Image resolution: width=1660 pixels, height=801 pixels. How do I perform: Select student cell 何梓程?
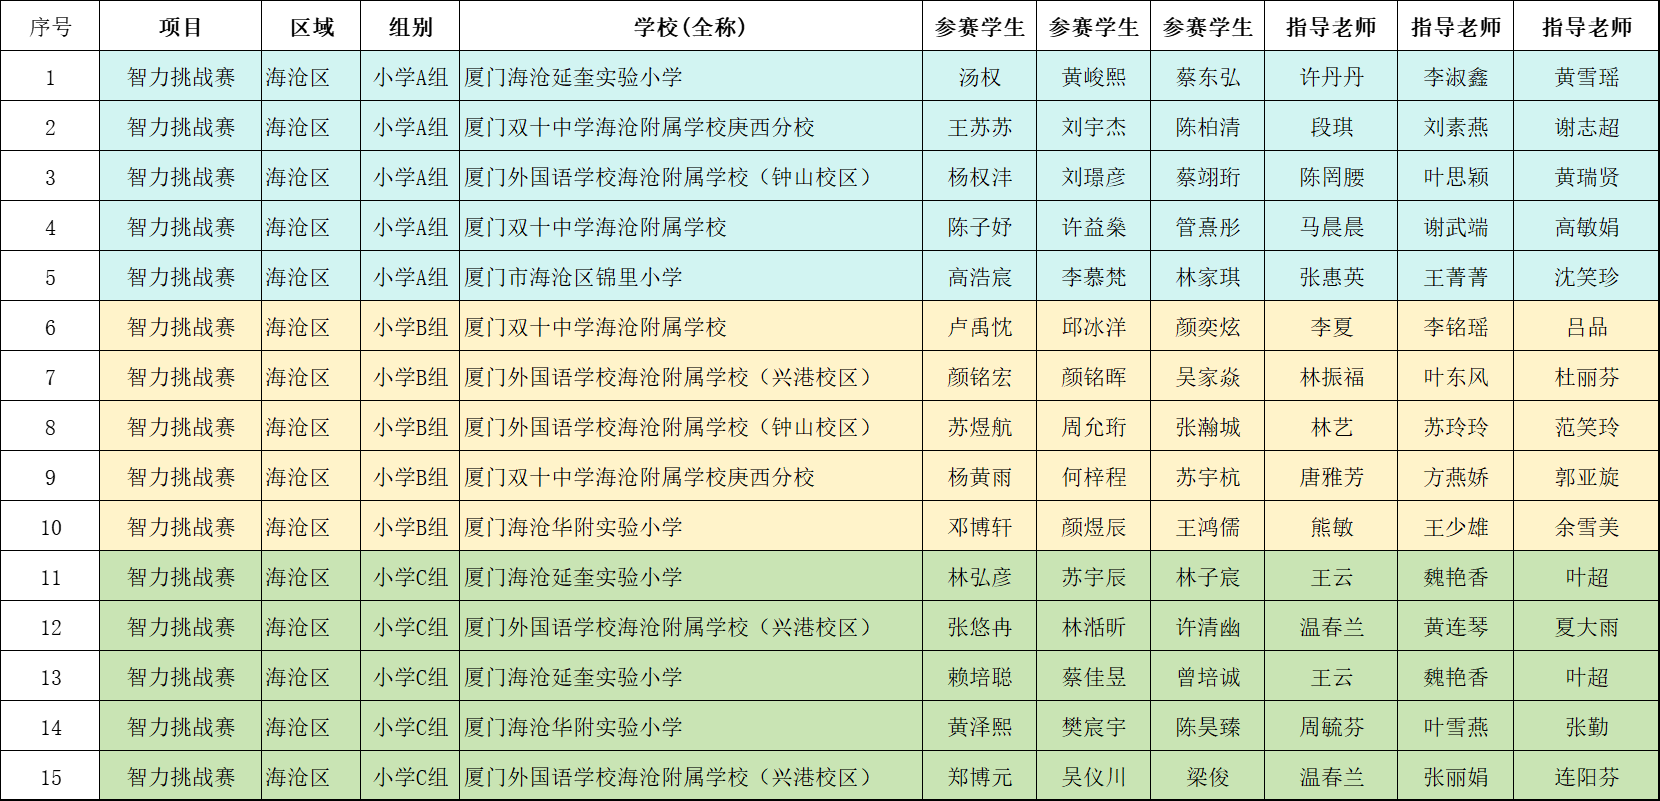click(1094, 477)
